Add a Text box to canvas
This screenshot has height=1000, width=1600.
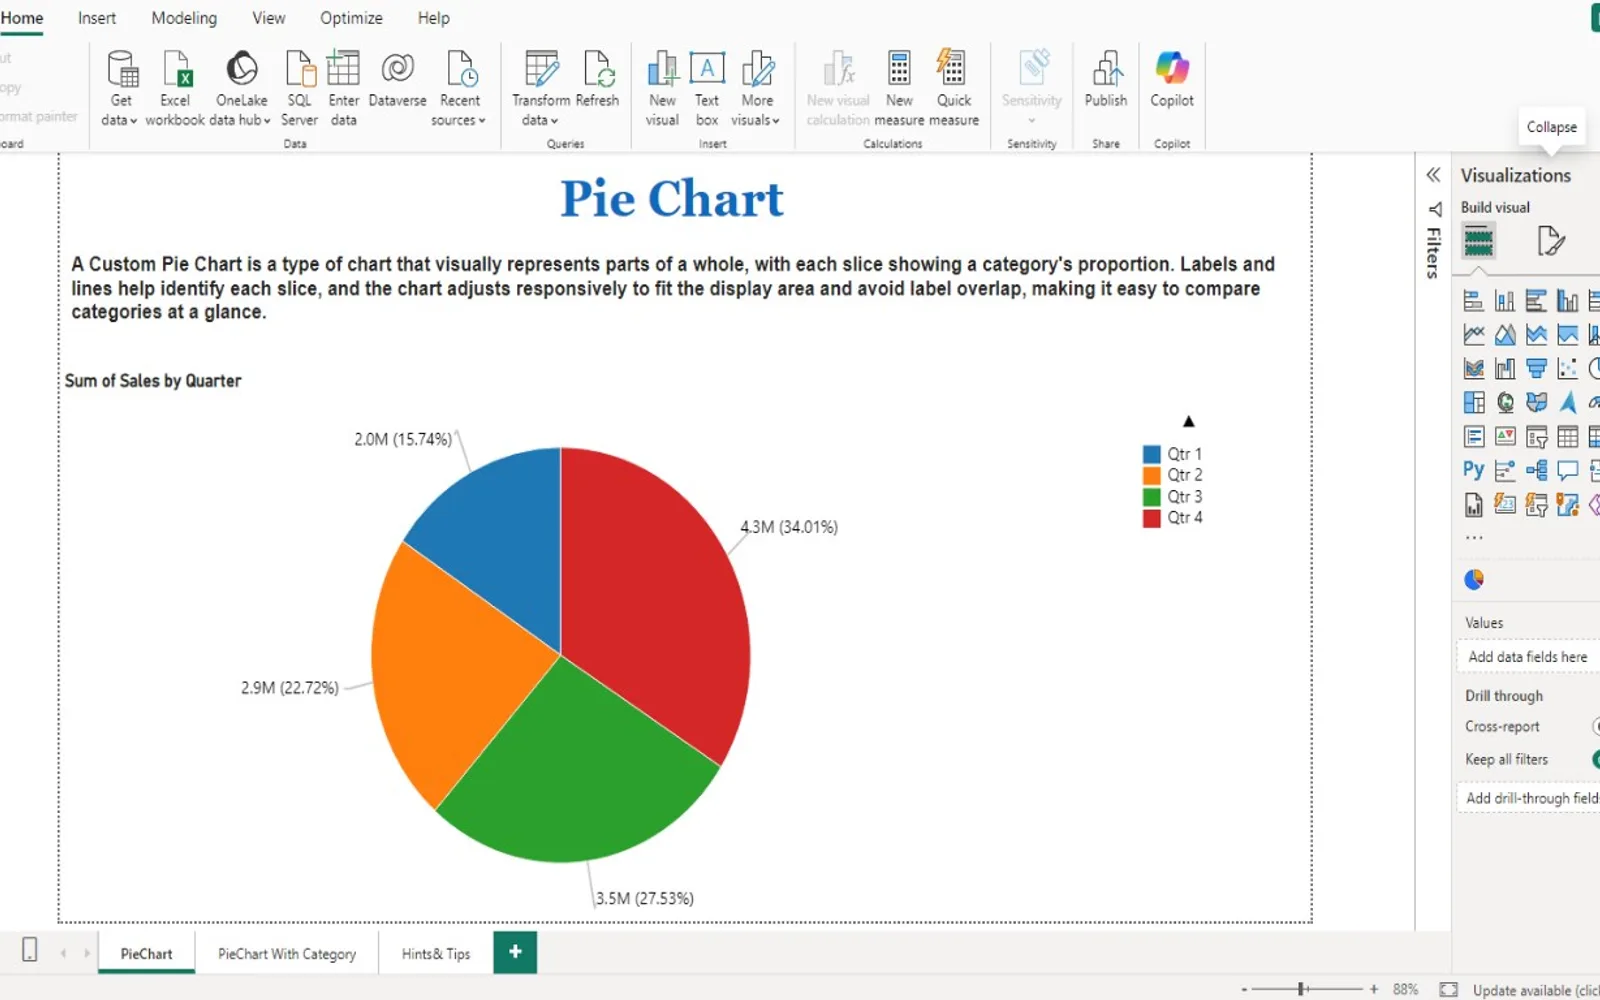pos(707,88)
